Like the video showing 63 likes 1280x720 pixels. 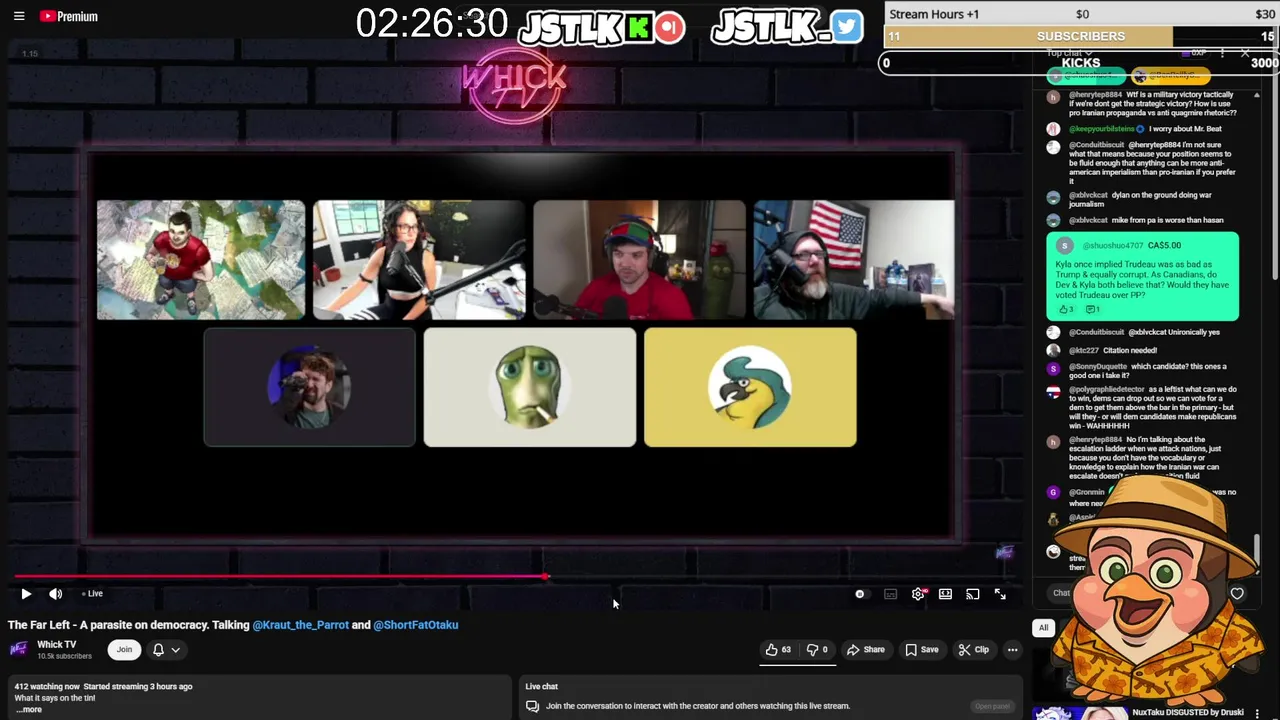[x=778, y=650]
